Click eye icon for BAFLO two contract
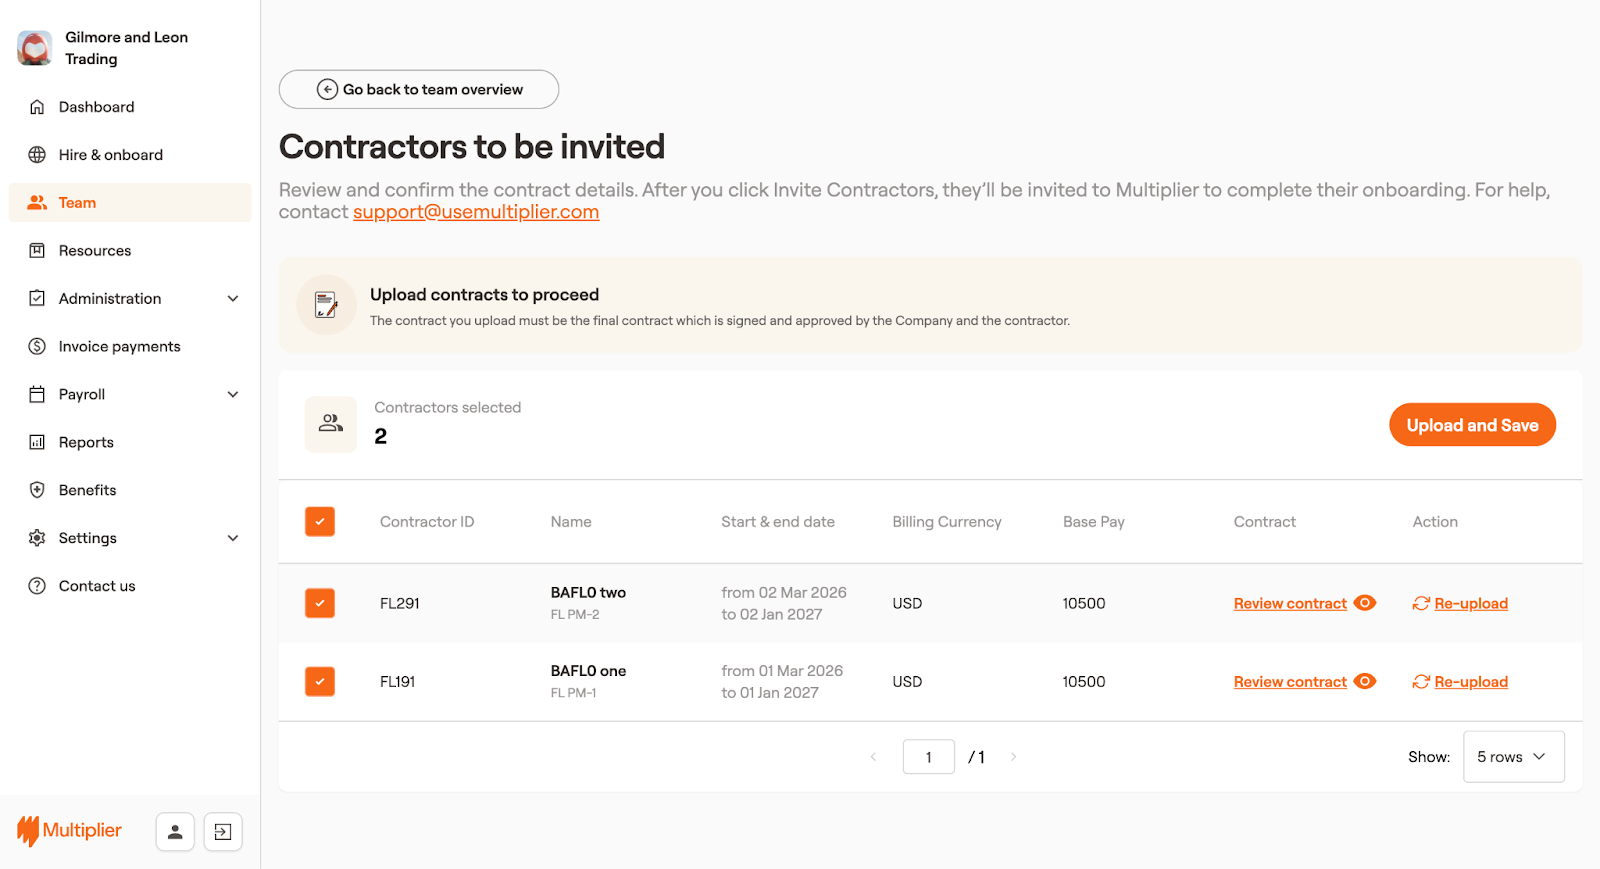The height and width of the screenshot is (869, 1600). (1365, 603)
